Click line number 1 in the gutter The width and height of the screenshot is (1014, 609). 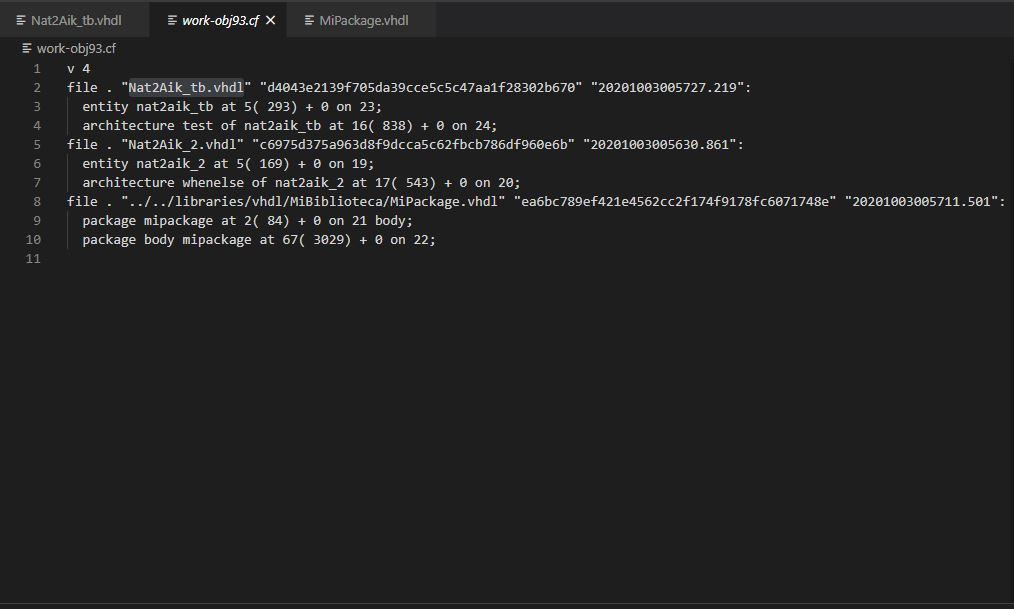[37, 68]
